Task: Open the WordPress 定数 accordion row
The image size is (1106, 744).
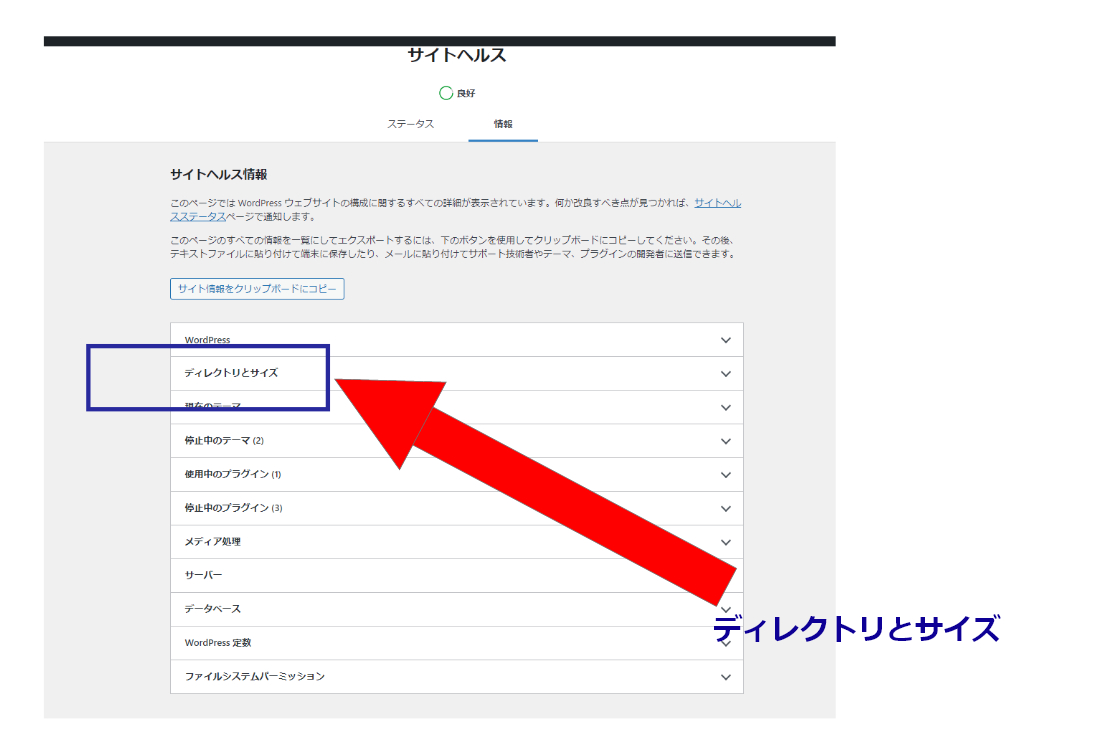Action: click(x=456, y=643)
